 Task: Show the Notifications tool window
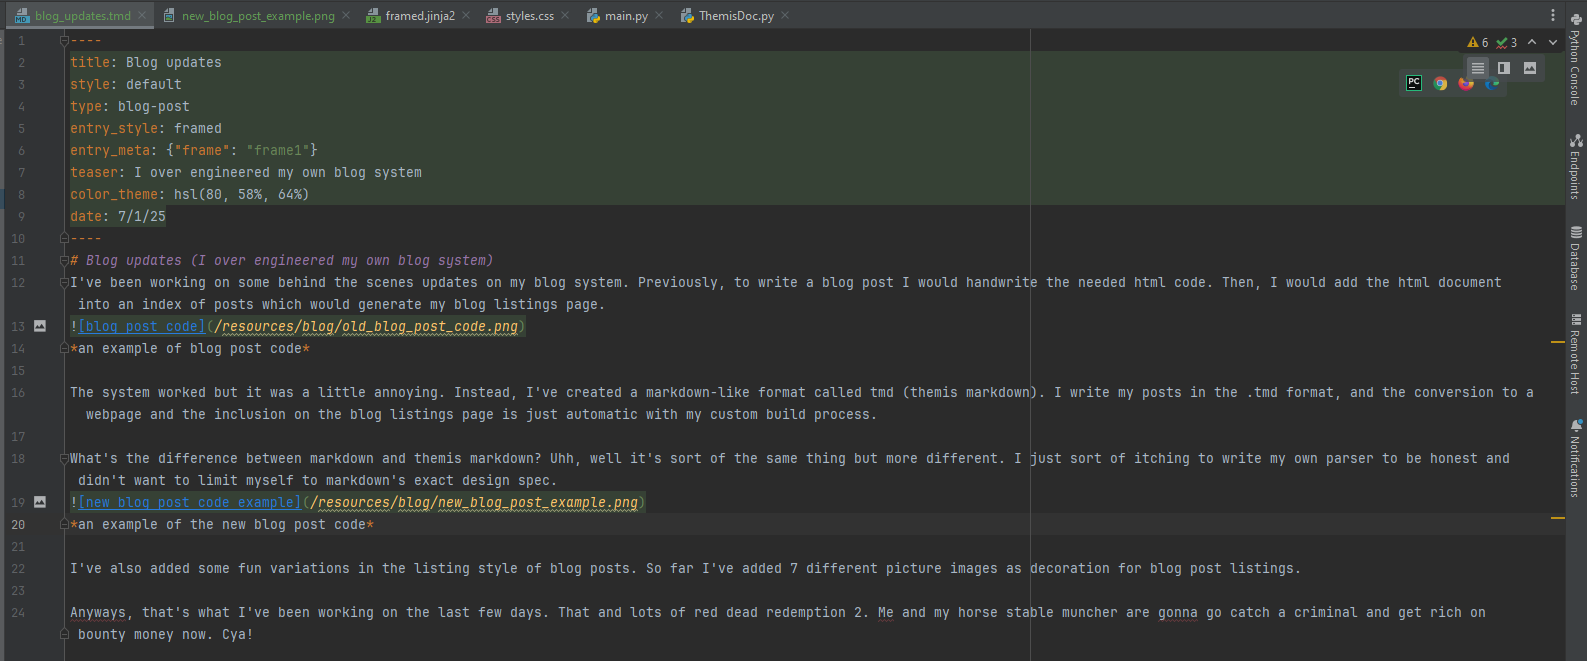pyautogui.click(x=1575, y=458)
